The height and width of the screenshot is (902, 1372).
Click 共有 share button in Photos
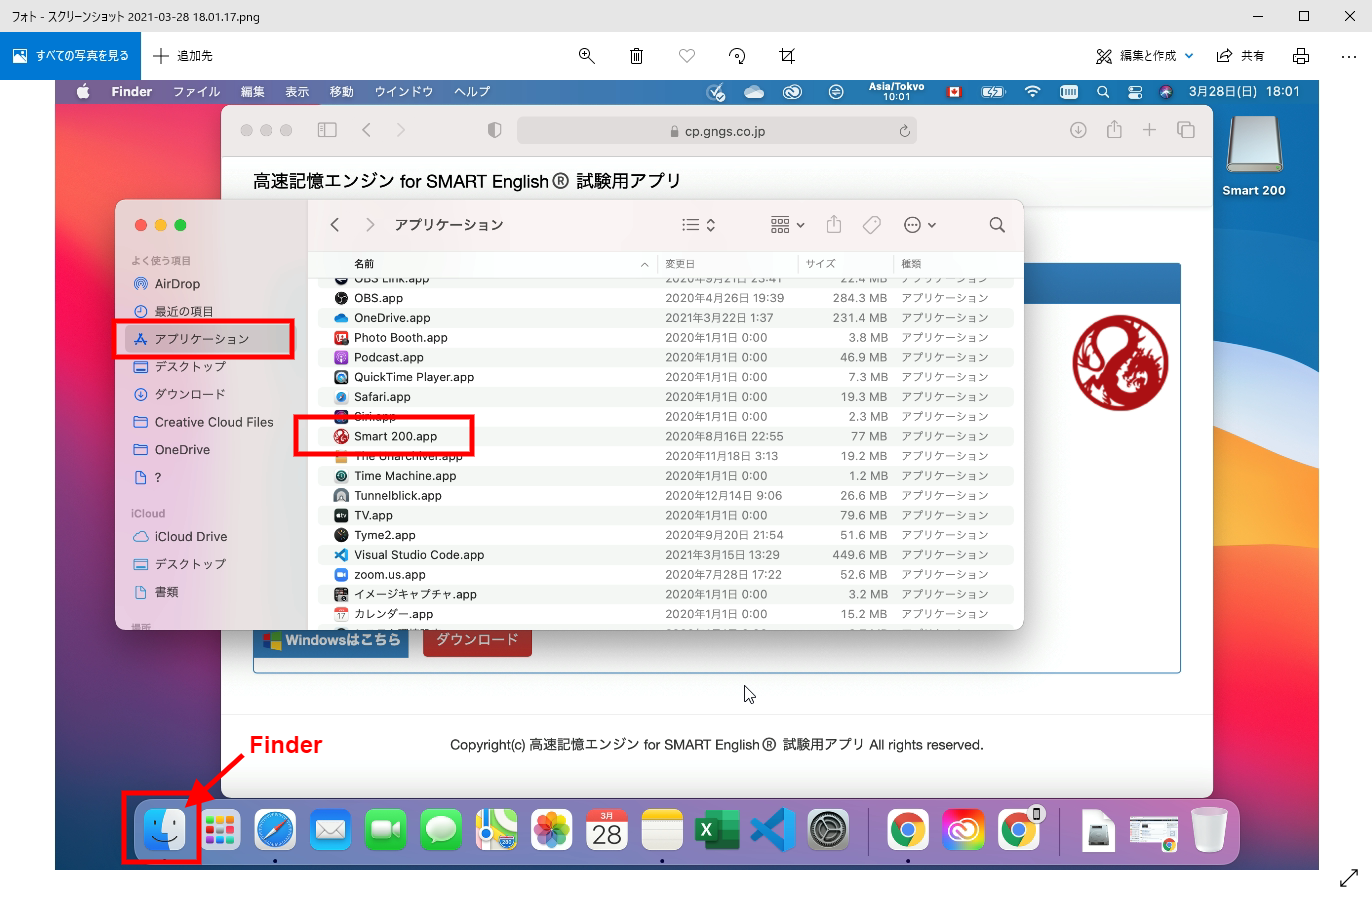click(1241, 56)
